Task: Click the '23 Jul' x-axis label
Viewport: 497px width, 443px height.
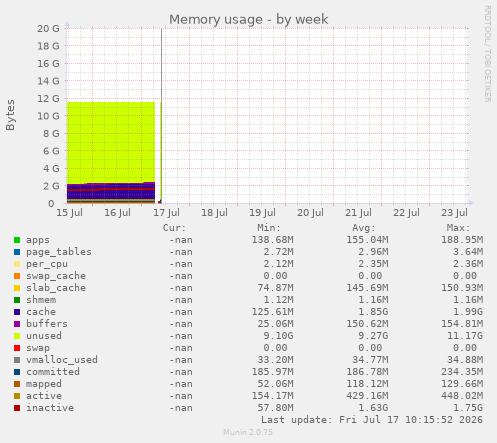Action: click(x=455, y=213)
